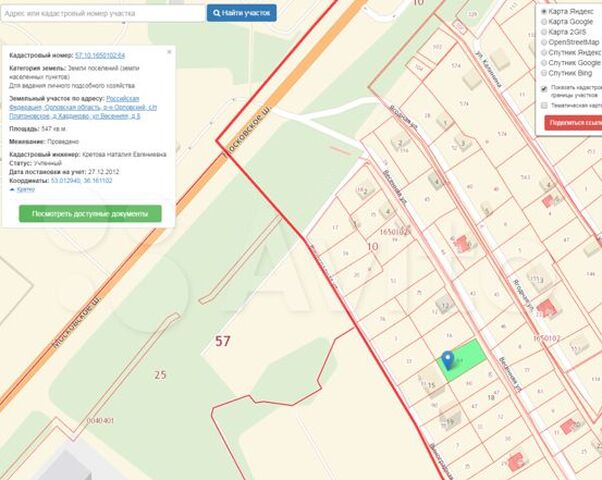Viewport: 602px width, 480px height.
Task: Click the address or cadastral number search field
Action: [103, 13]
